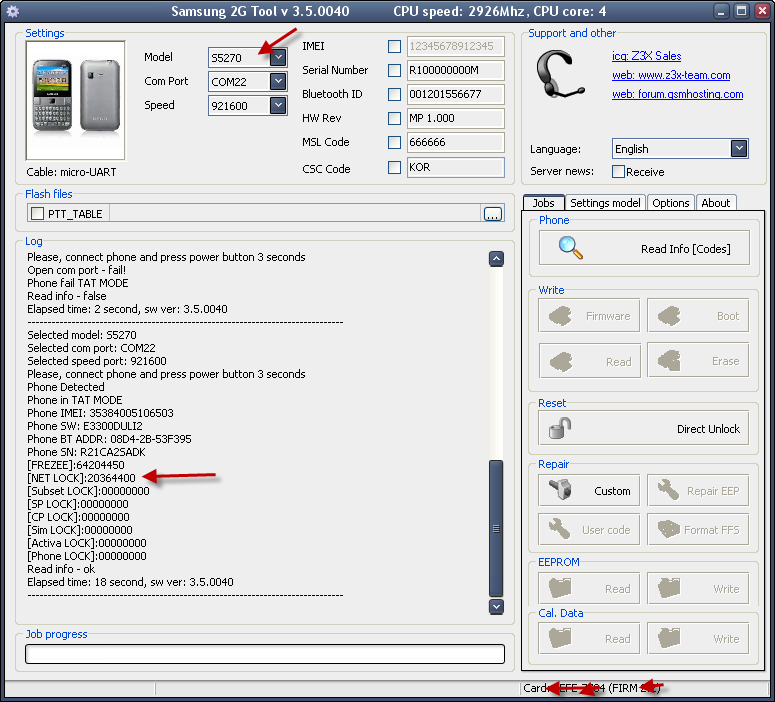Image resolution: width=775 pixels, height=702 pixels.
Task: Click the Read info - ok log line
Action: click(61, 569)
